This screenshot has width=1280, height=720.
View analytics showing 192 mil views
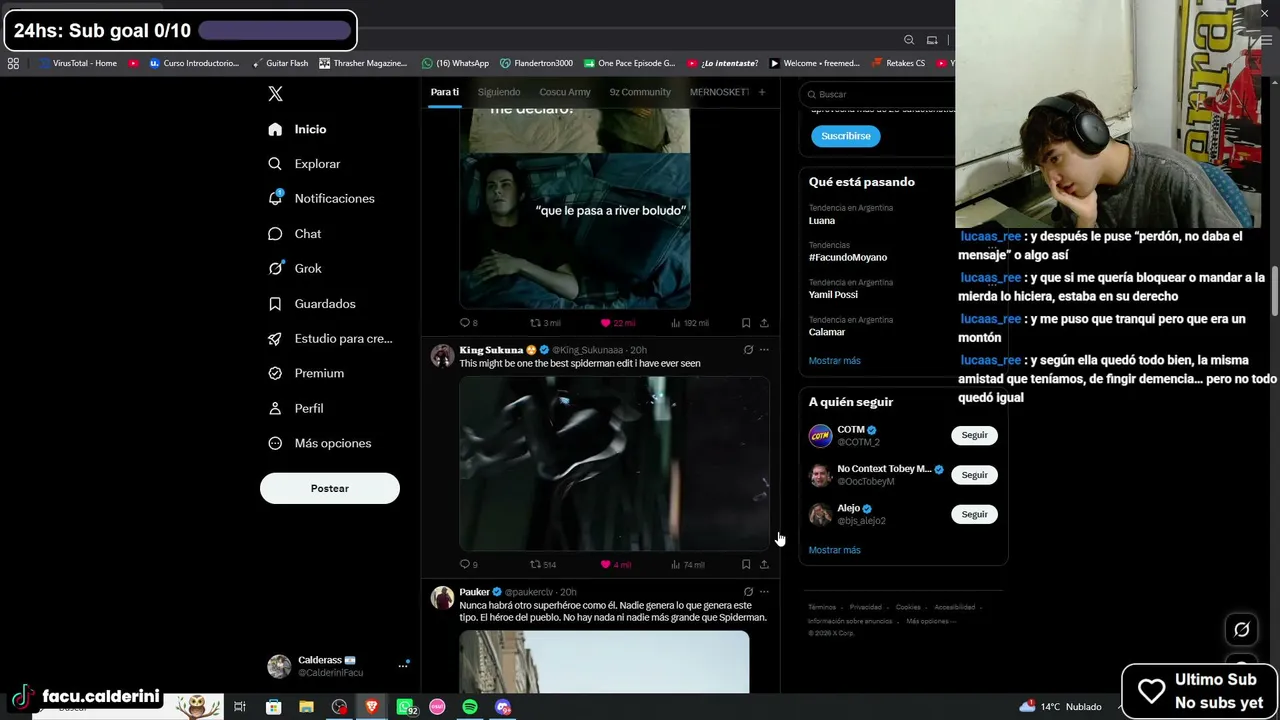pos(690,323)
